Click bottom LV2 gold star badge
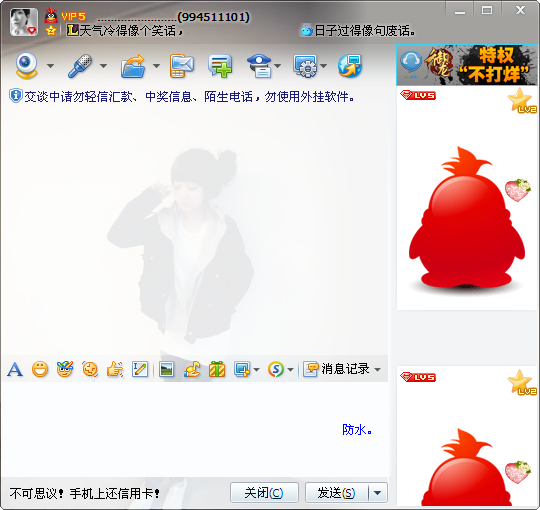 pos(522,382)
